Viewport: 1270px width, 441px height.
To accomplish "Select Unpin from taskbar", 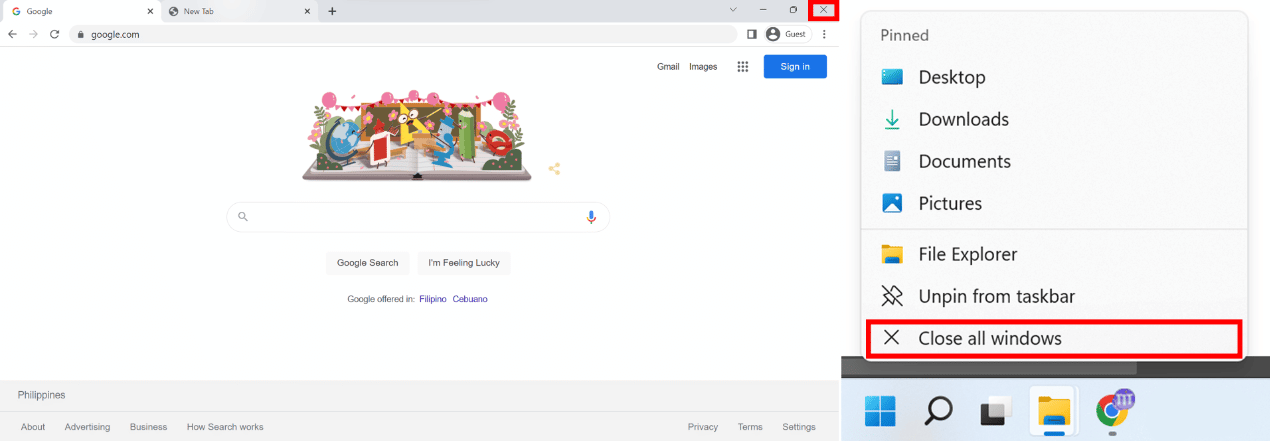I will 1054,296.
